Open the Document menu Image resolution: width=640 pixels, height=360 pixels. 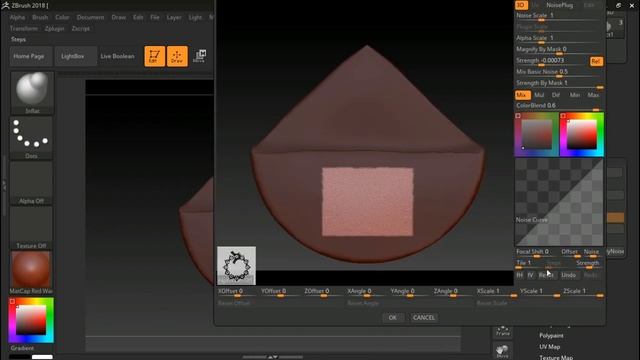pyautogui.click(x=90, y=18)
